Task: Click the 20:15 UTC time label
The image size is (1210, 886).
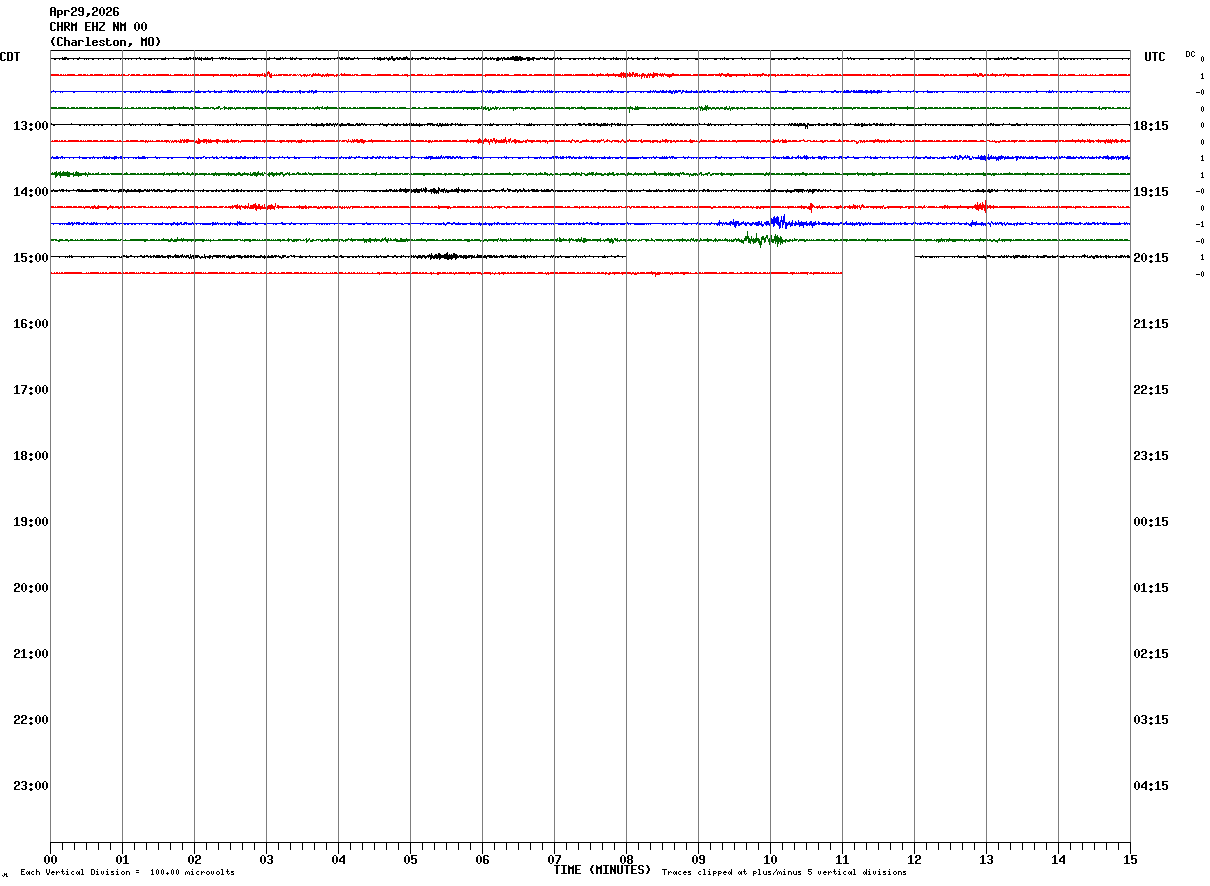Action: [x=1151, y=257]
